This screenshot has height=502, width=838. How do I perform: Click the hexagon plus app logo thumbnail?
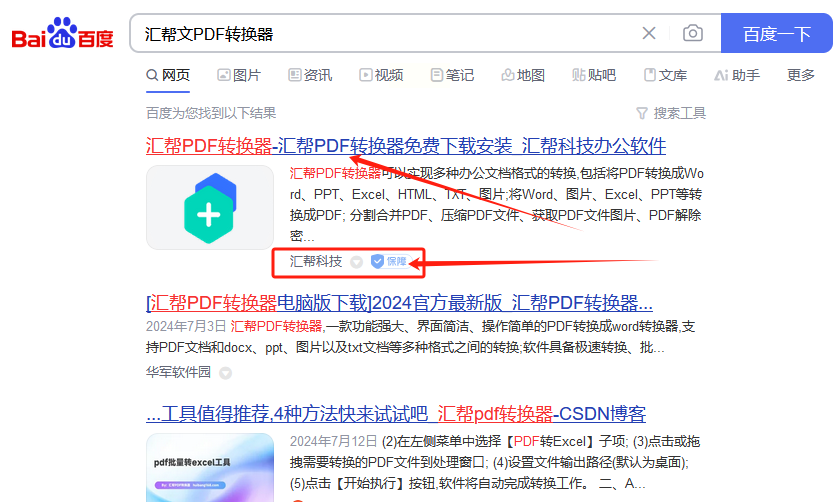pyautogui.click(x=210, y=207)
